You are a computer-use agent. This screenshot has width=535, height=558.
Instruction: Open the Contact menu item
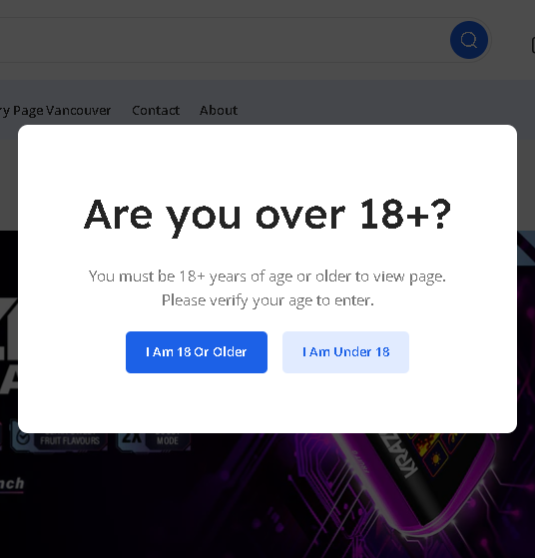pos(156,111)
